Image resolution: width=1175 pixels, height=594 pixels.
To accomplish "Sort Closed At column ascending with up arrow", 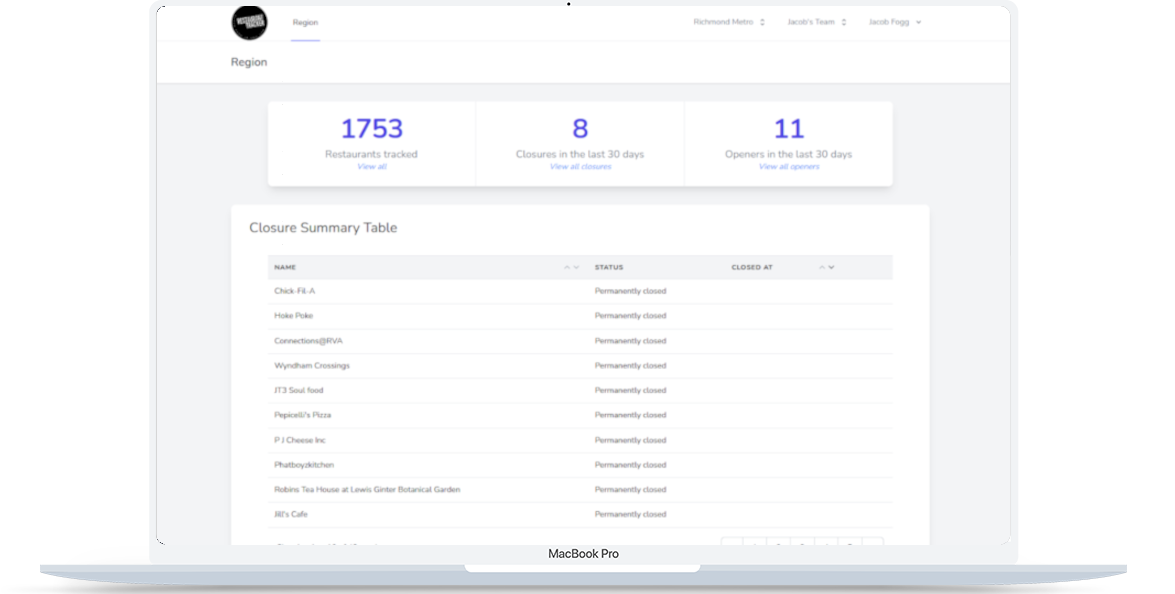I will coord(822,267).
